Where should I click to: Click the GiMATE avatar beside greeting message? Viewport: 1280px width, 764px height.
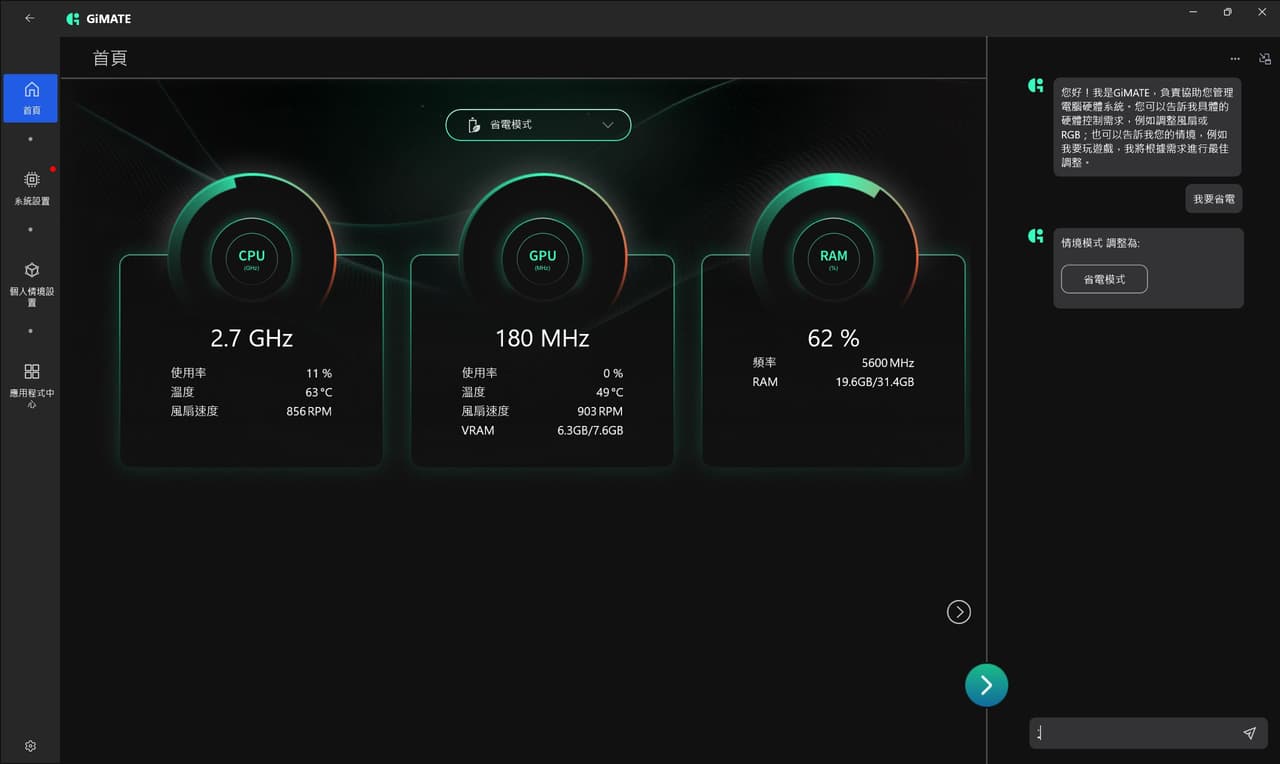tap(1036, 86)
